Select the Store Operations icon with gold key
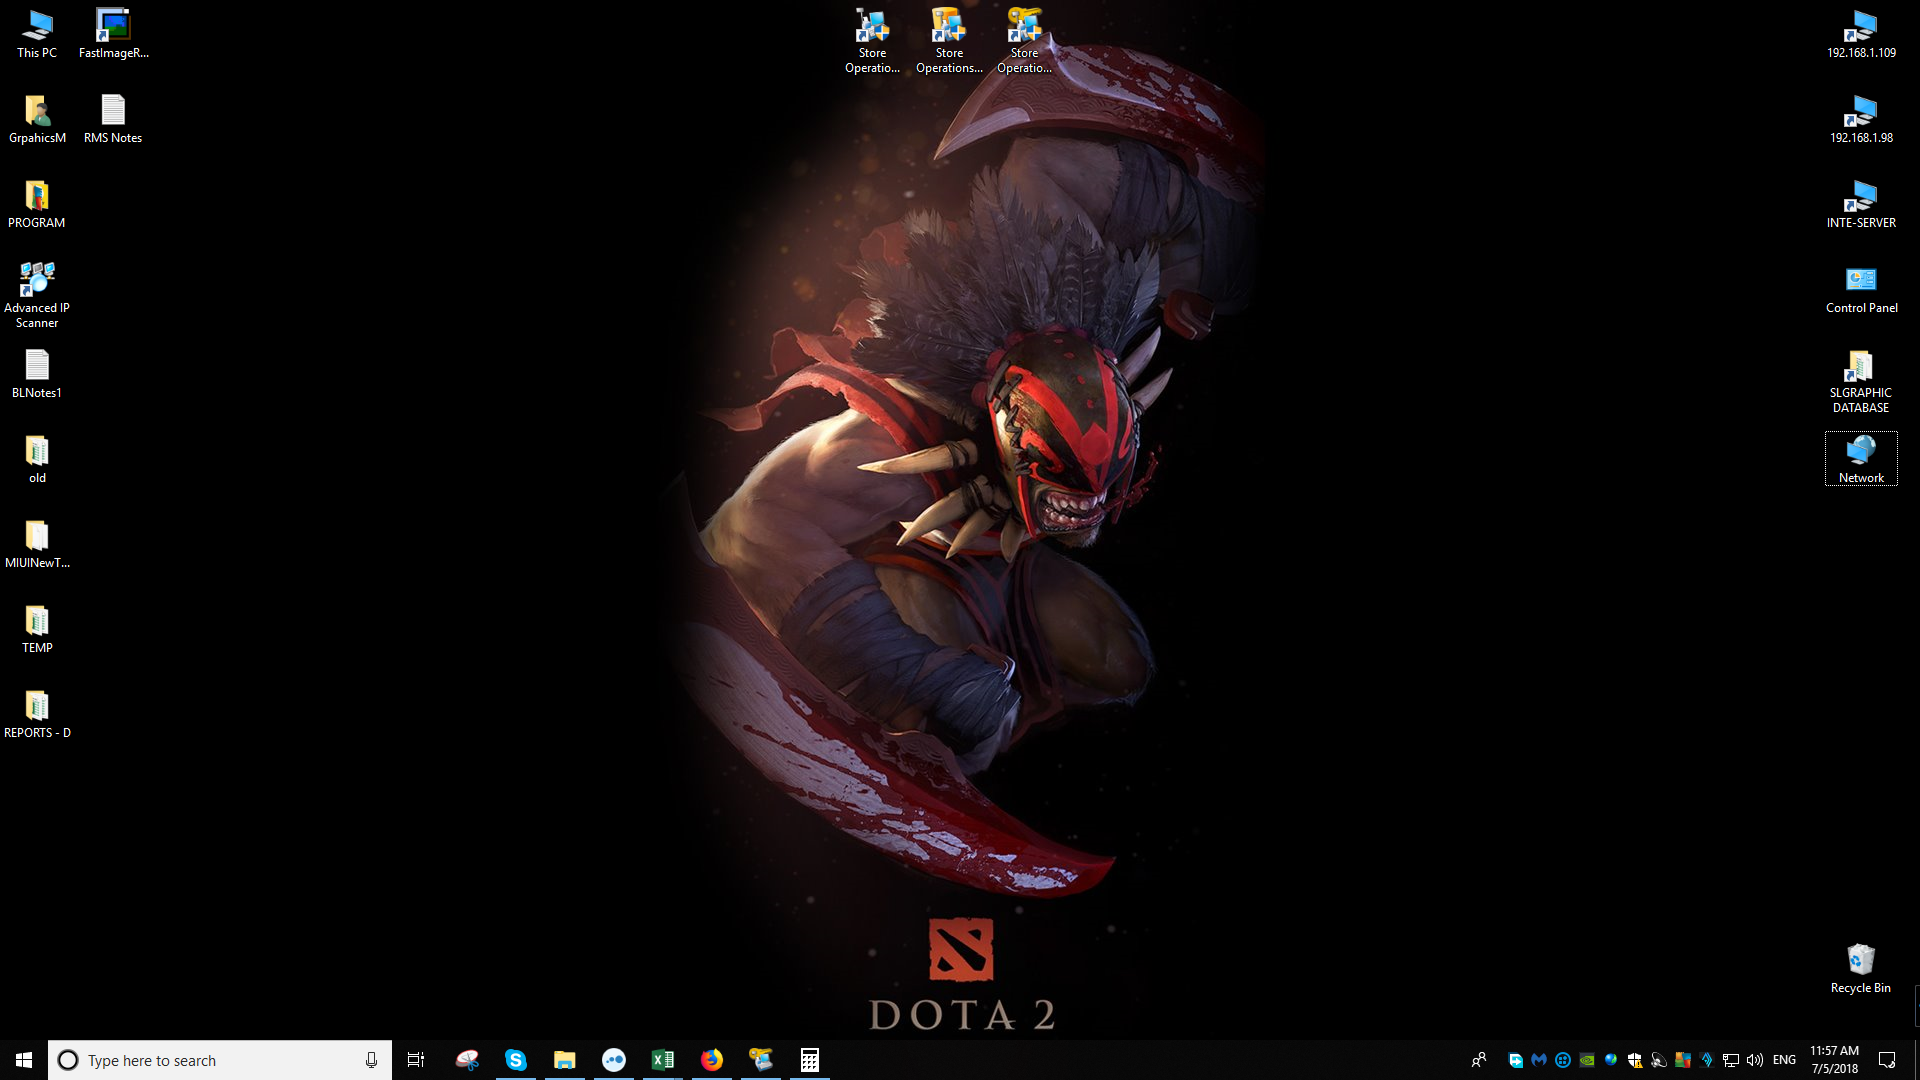Screen dimensions: 1920x1080 point(1024,41)
